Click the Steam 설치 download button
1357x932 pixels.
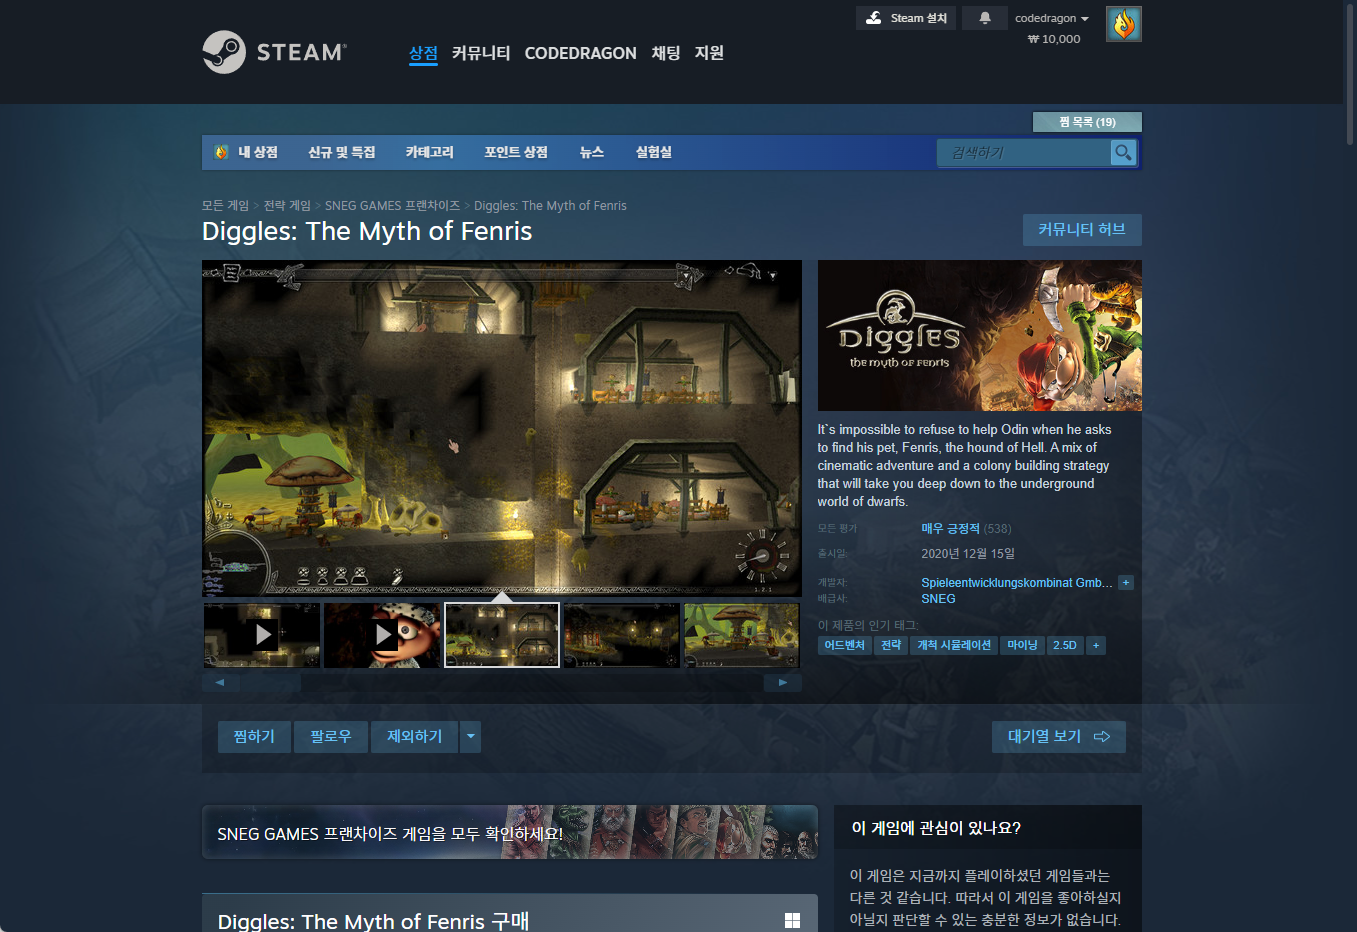click(906, 18)
